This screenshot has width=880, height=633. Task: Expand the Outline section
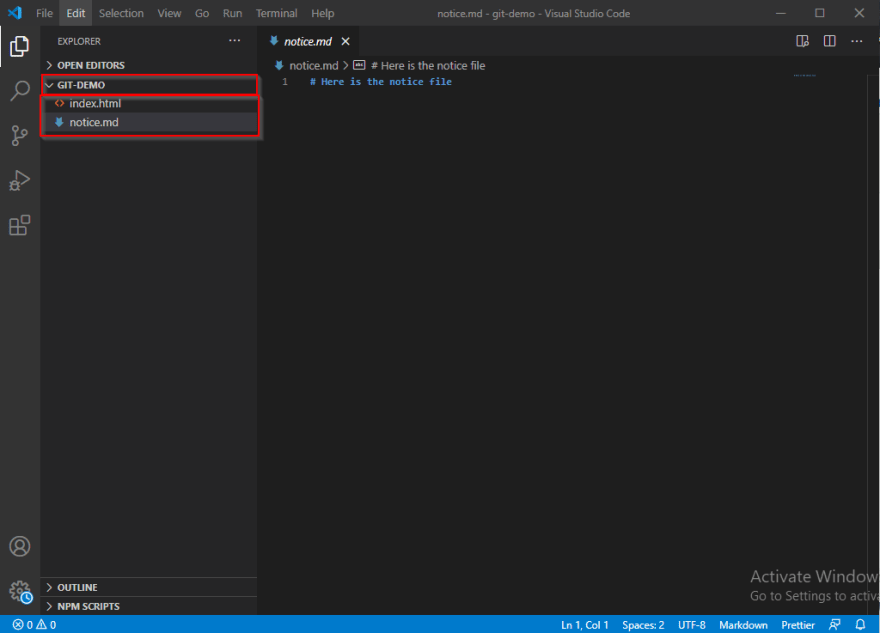[149, 587]
